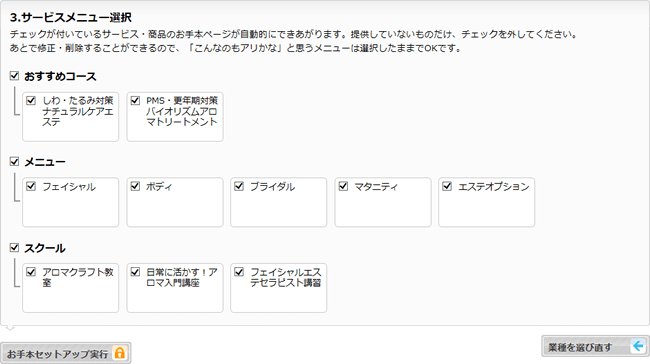Uncheck the メニュー group checkbox
This screenshot has width=650, height=364.
[x=15, y=161]
